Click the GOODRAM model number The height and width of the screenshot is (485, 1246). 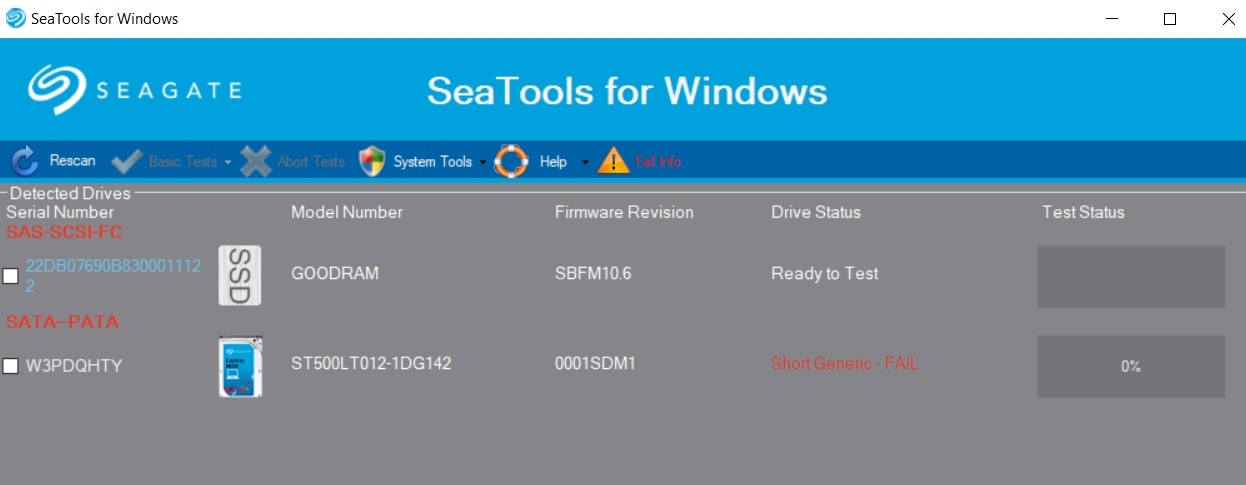pos(335,273)
